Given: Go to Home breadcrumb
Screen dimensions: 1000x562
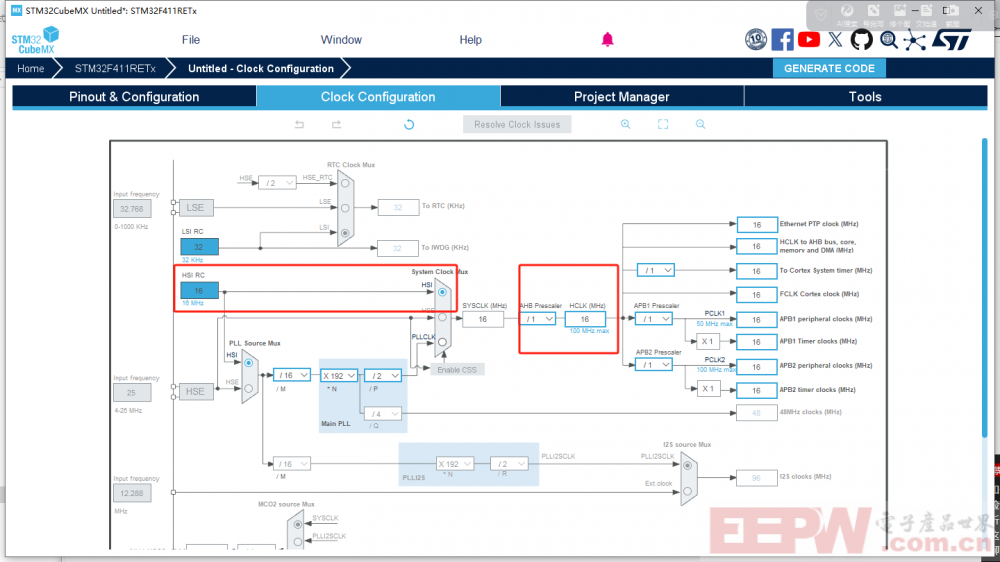Looking at the screenshot, I should point(31,68).
